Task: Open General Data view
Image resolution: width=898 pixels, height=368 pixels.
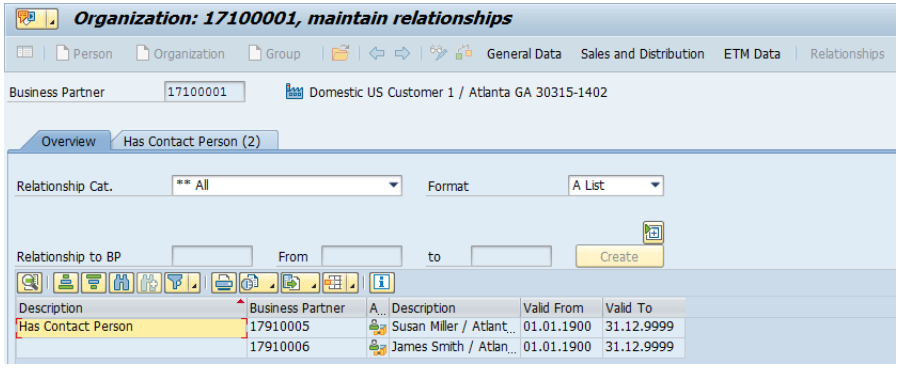Action: click(x=524, y=54)
